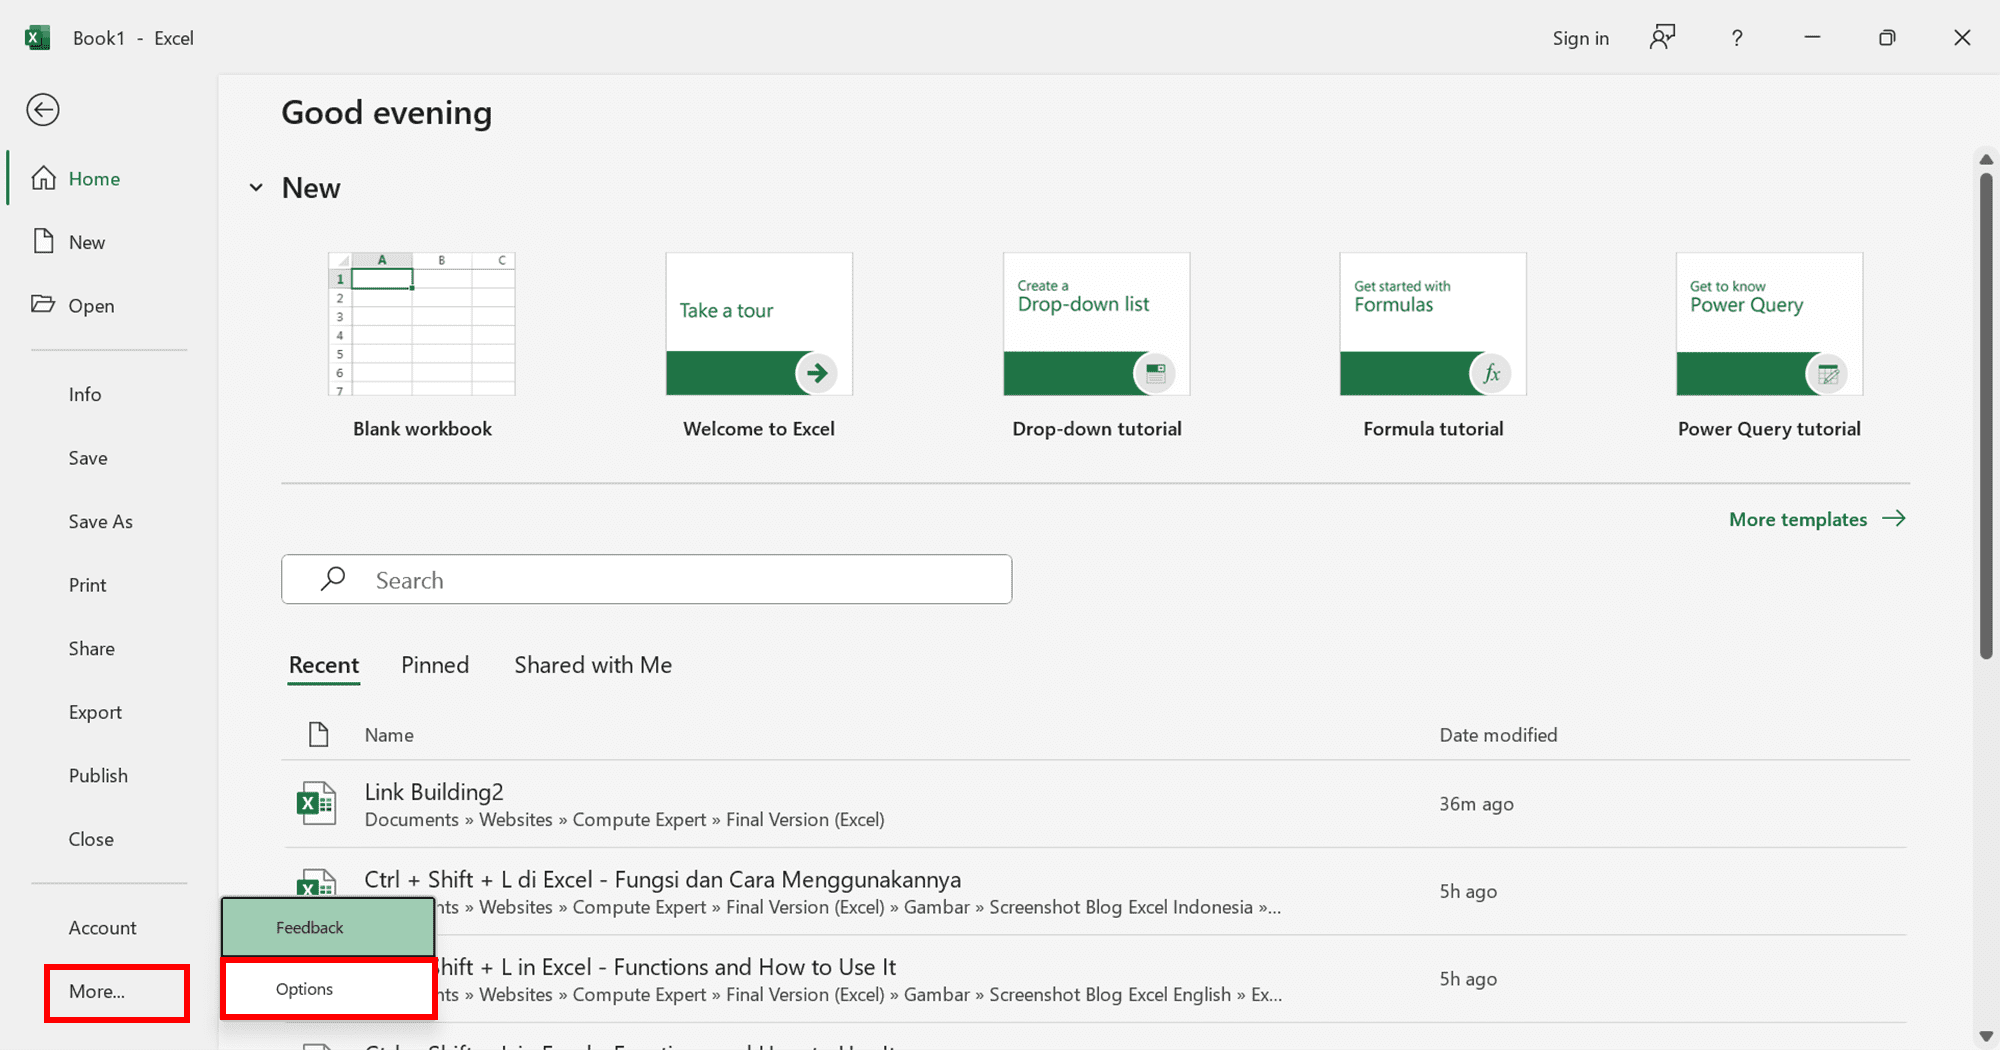Open the help question mark
Viewport: 2000px width, 1050px height.
click(1737, 38)
